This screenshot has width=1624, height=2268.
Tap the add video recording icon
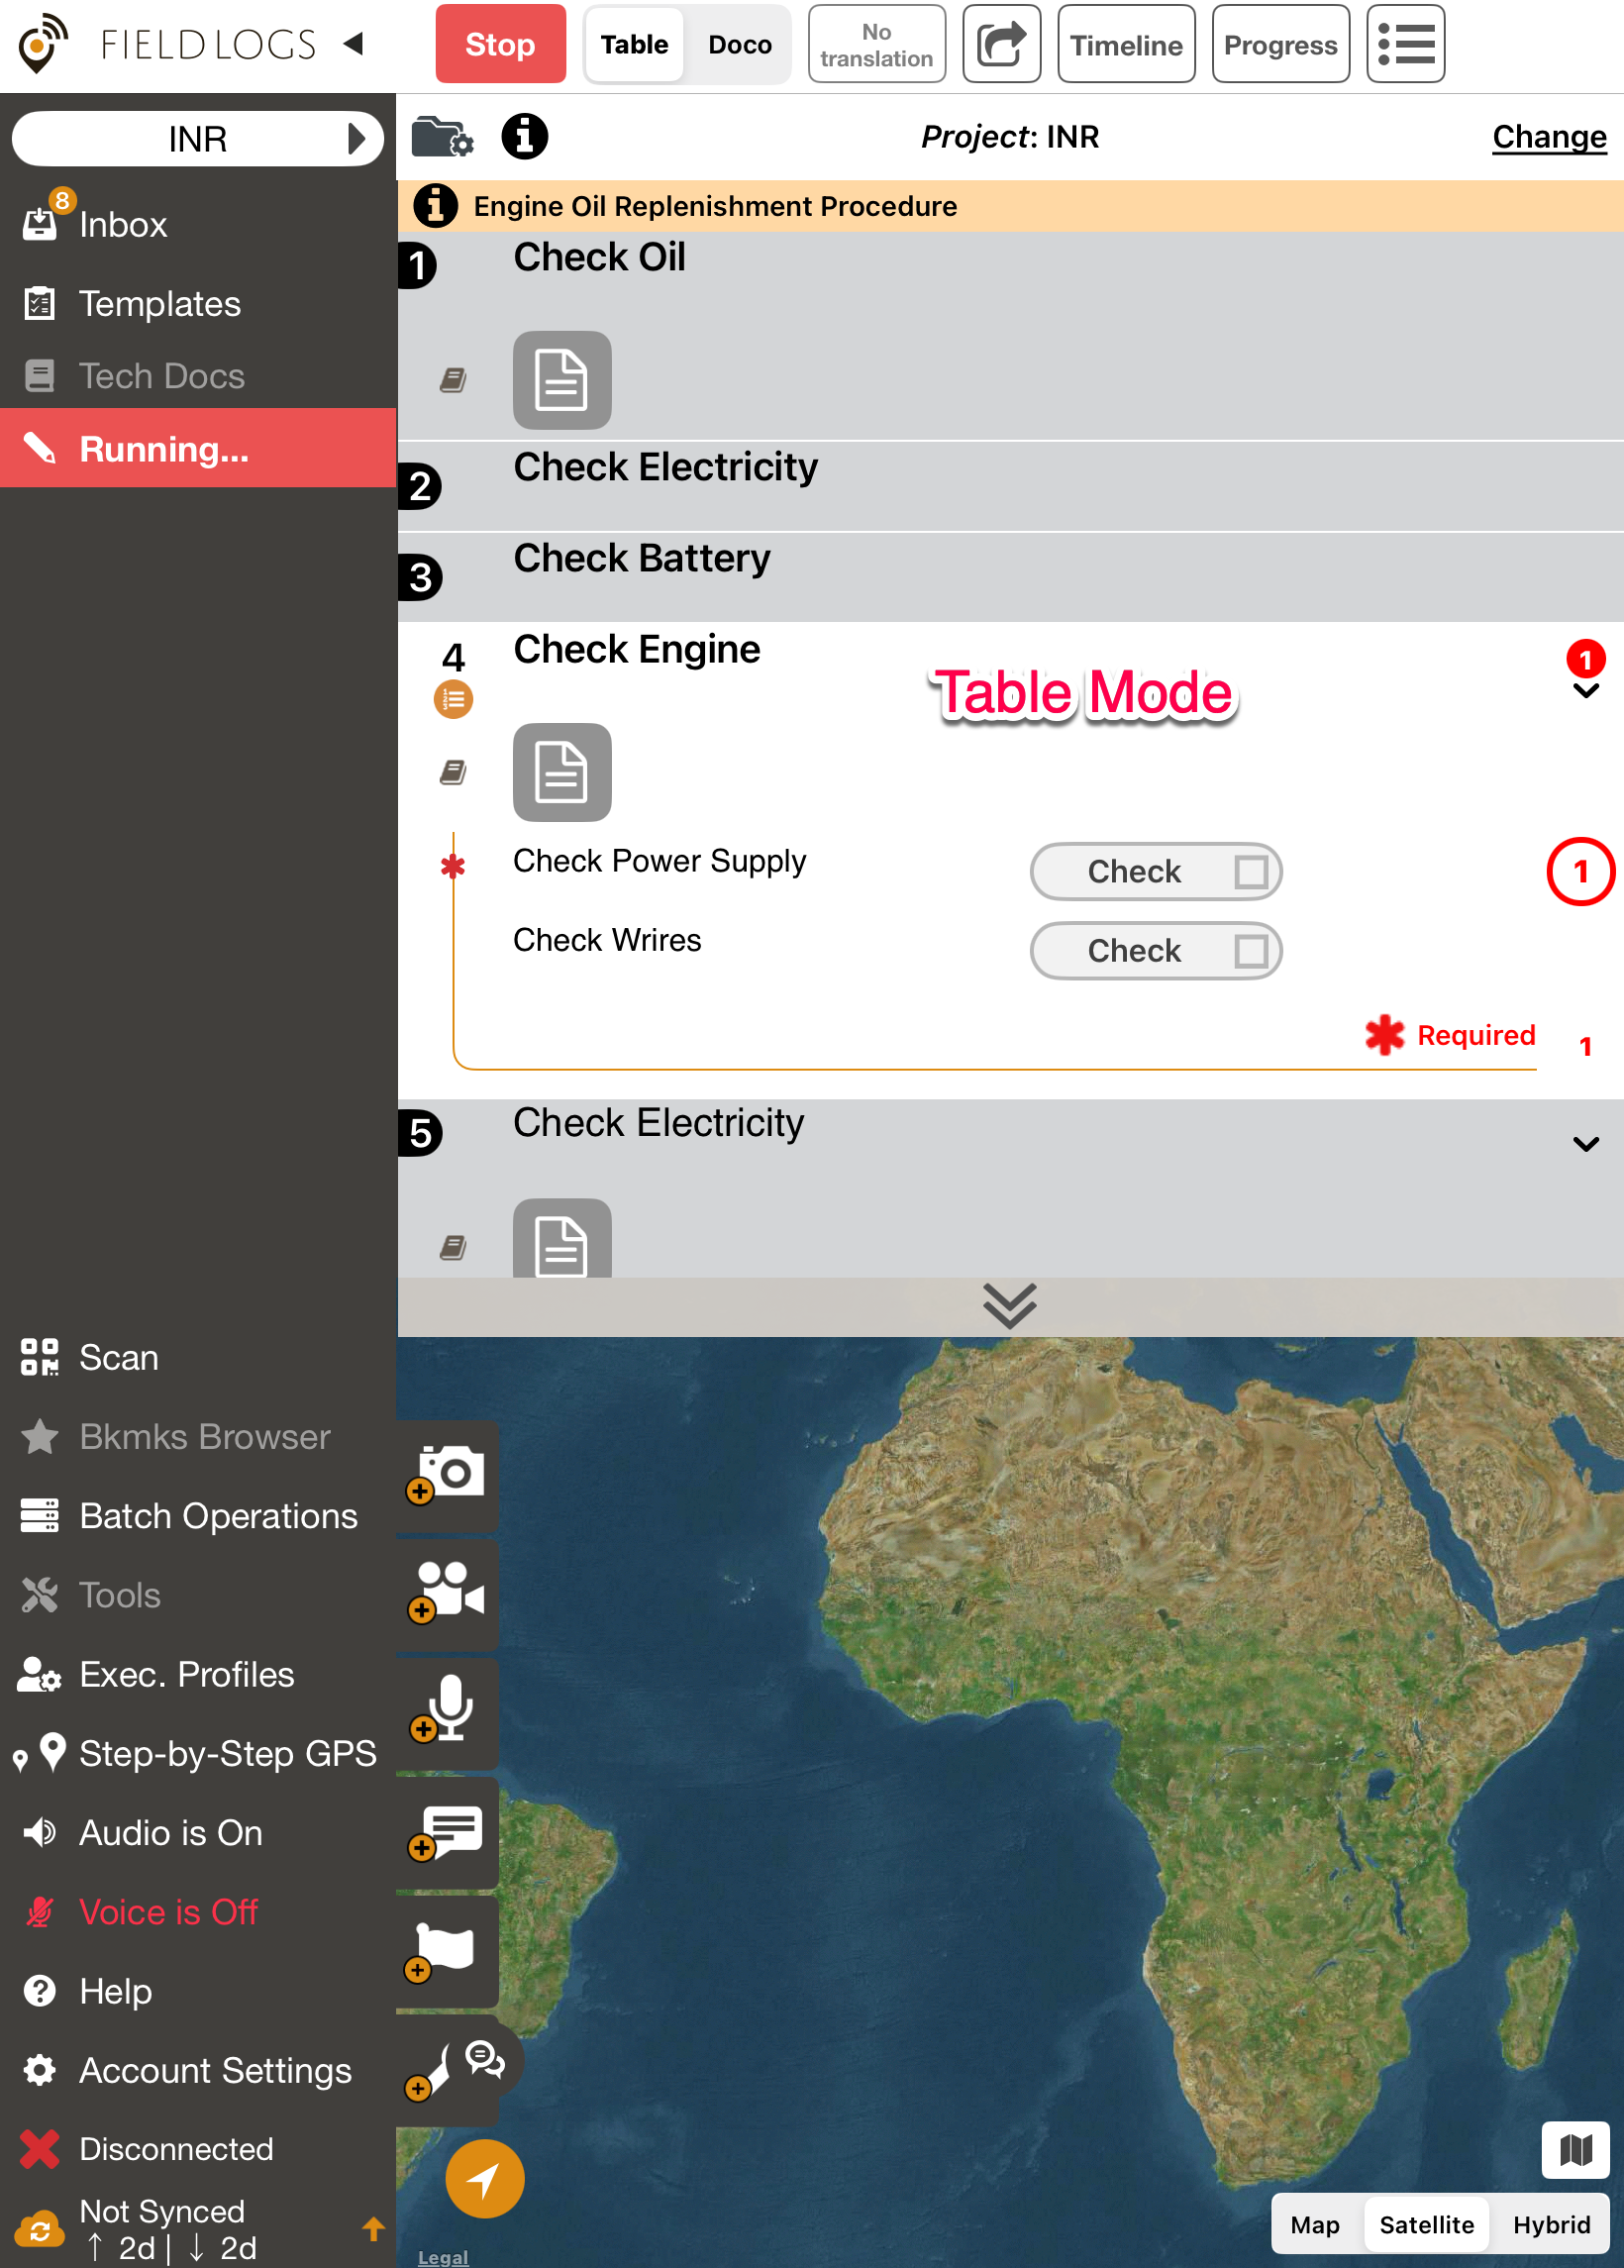pos(448,1592)
